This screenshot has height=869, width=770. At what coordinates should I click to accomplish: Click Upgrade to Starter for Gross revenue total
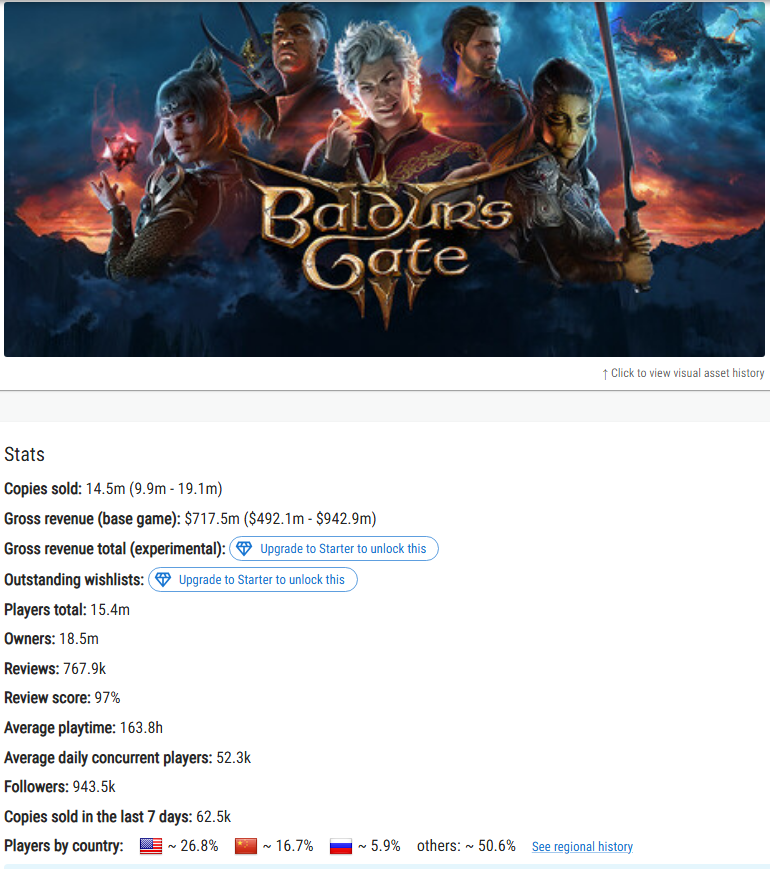pyautogui.click(x=334, y=549)
